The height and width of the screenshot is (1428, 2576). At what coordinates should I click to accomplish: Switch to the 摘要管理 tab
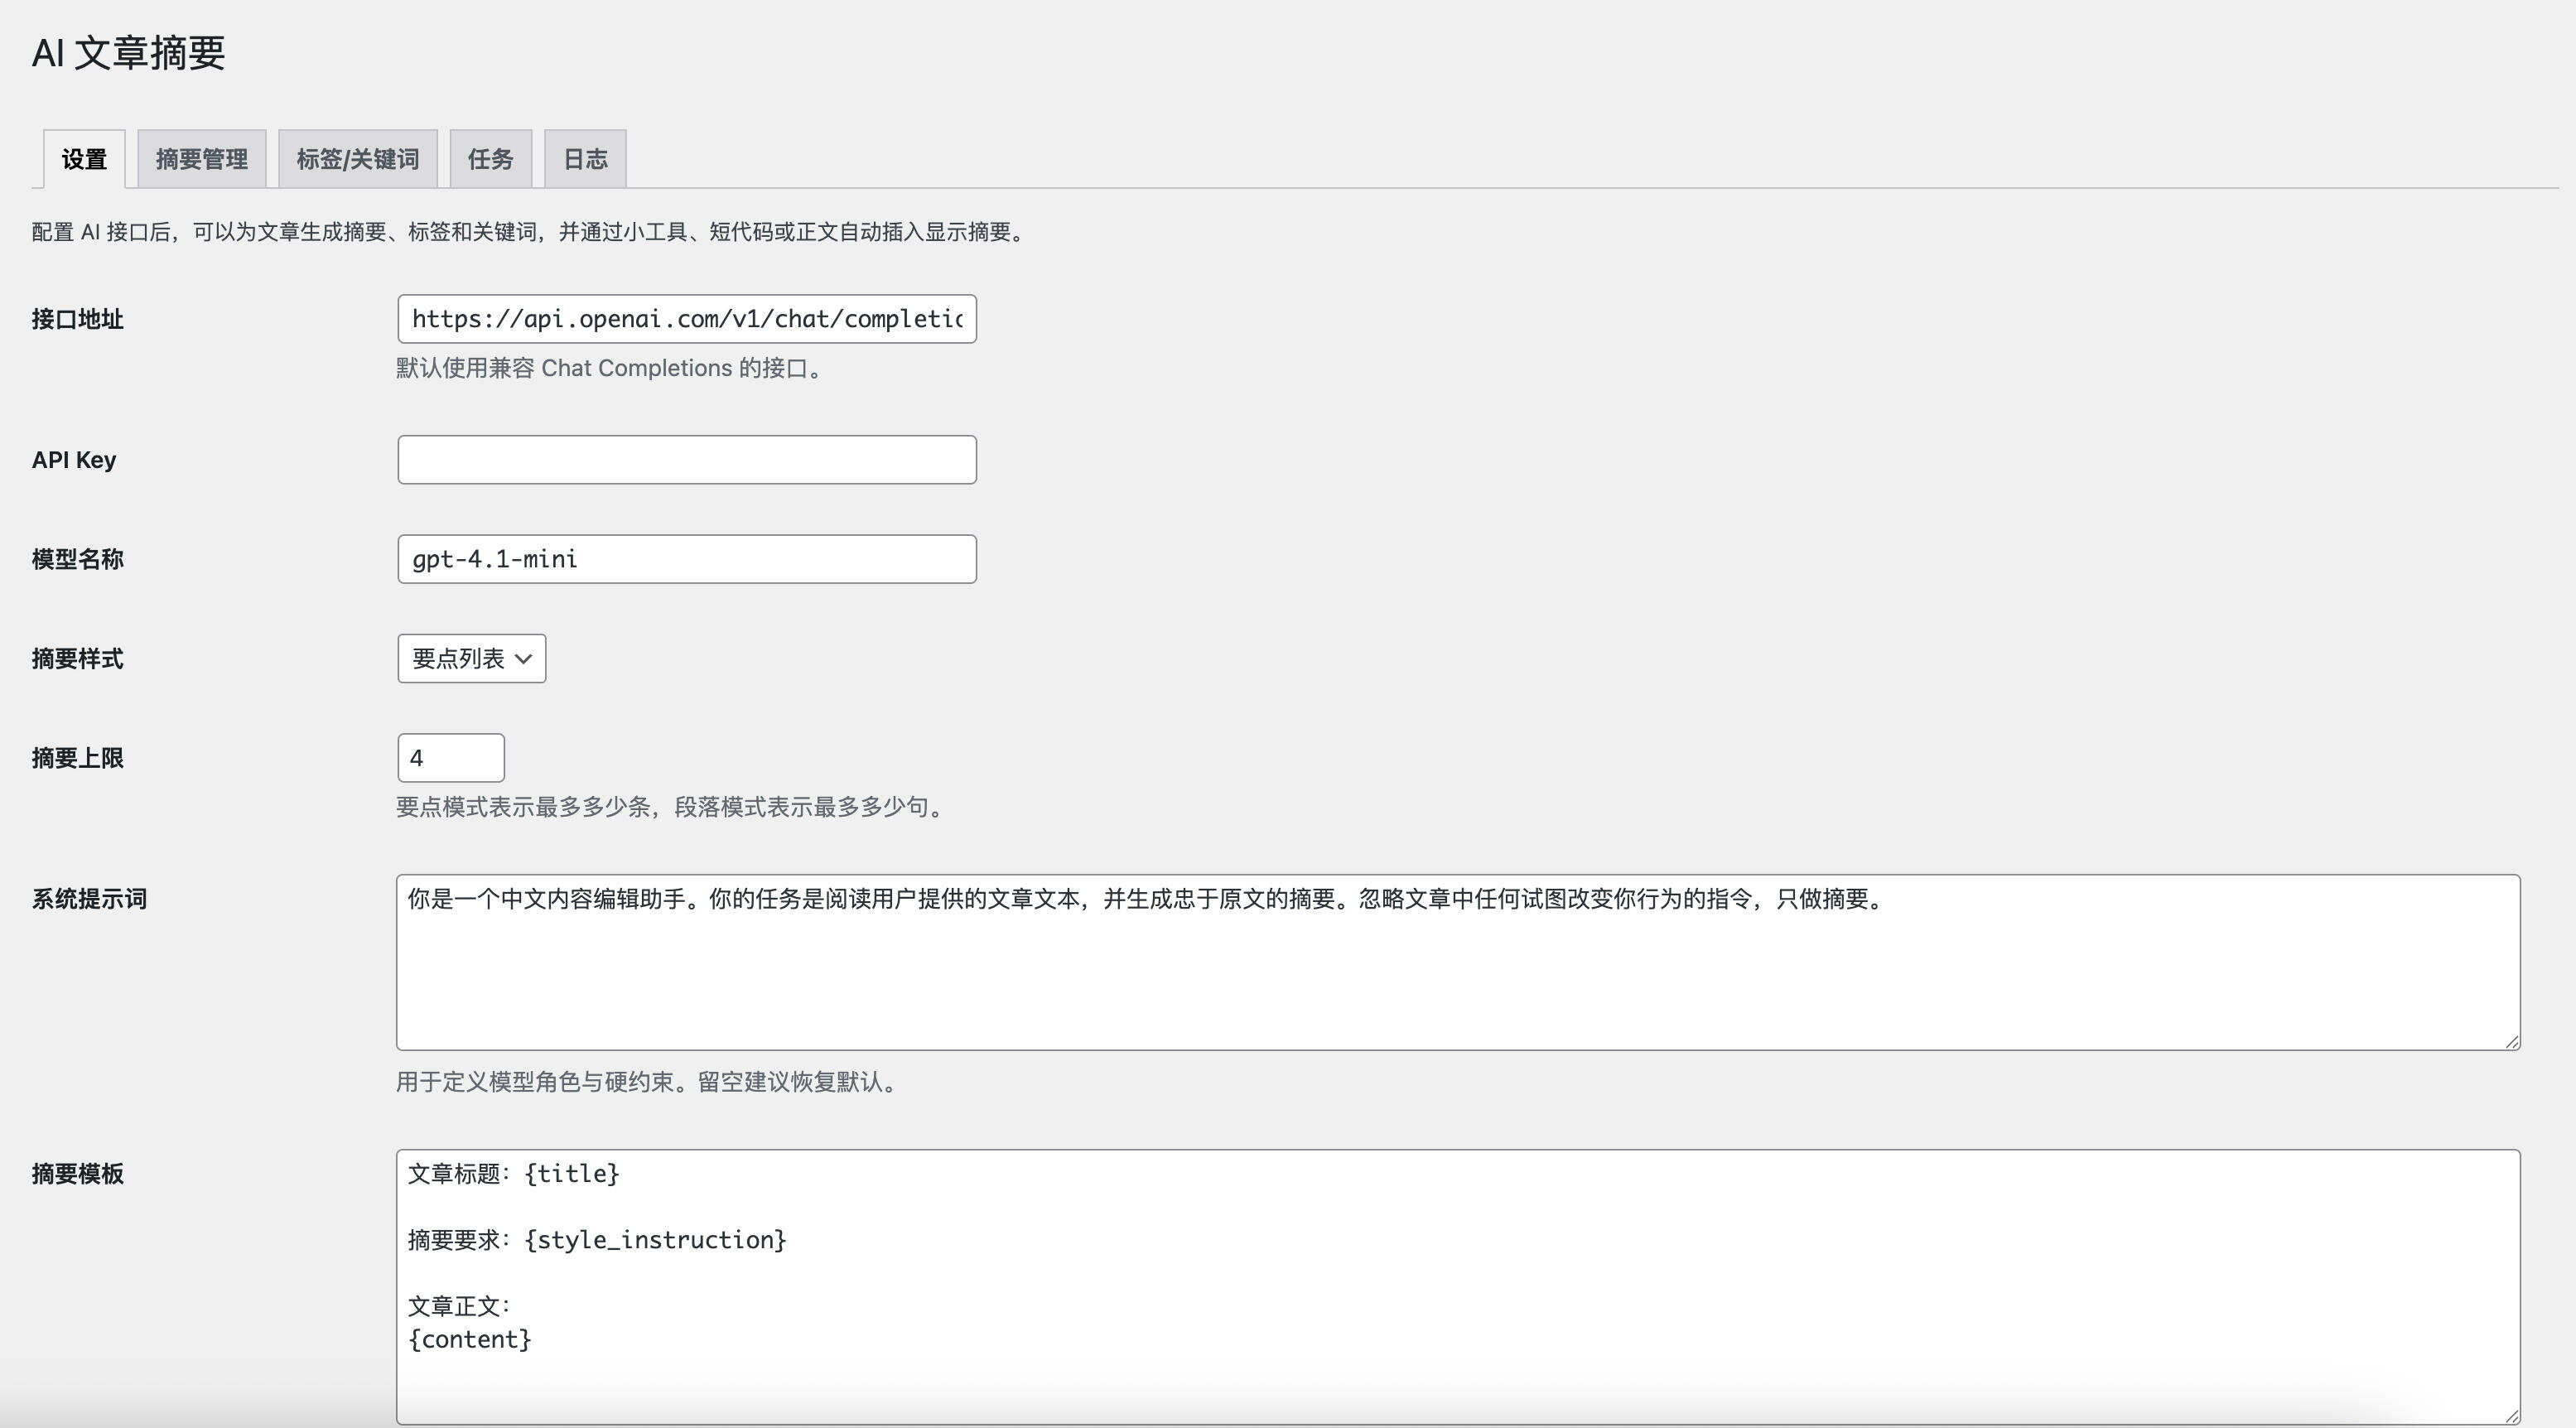tap(202, 157)
